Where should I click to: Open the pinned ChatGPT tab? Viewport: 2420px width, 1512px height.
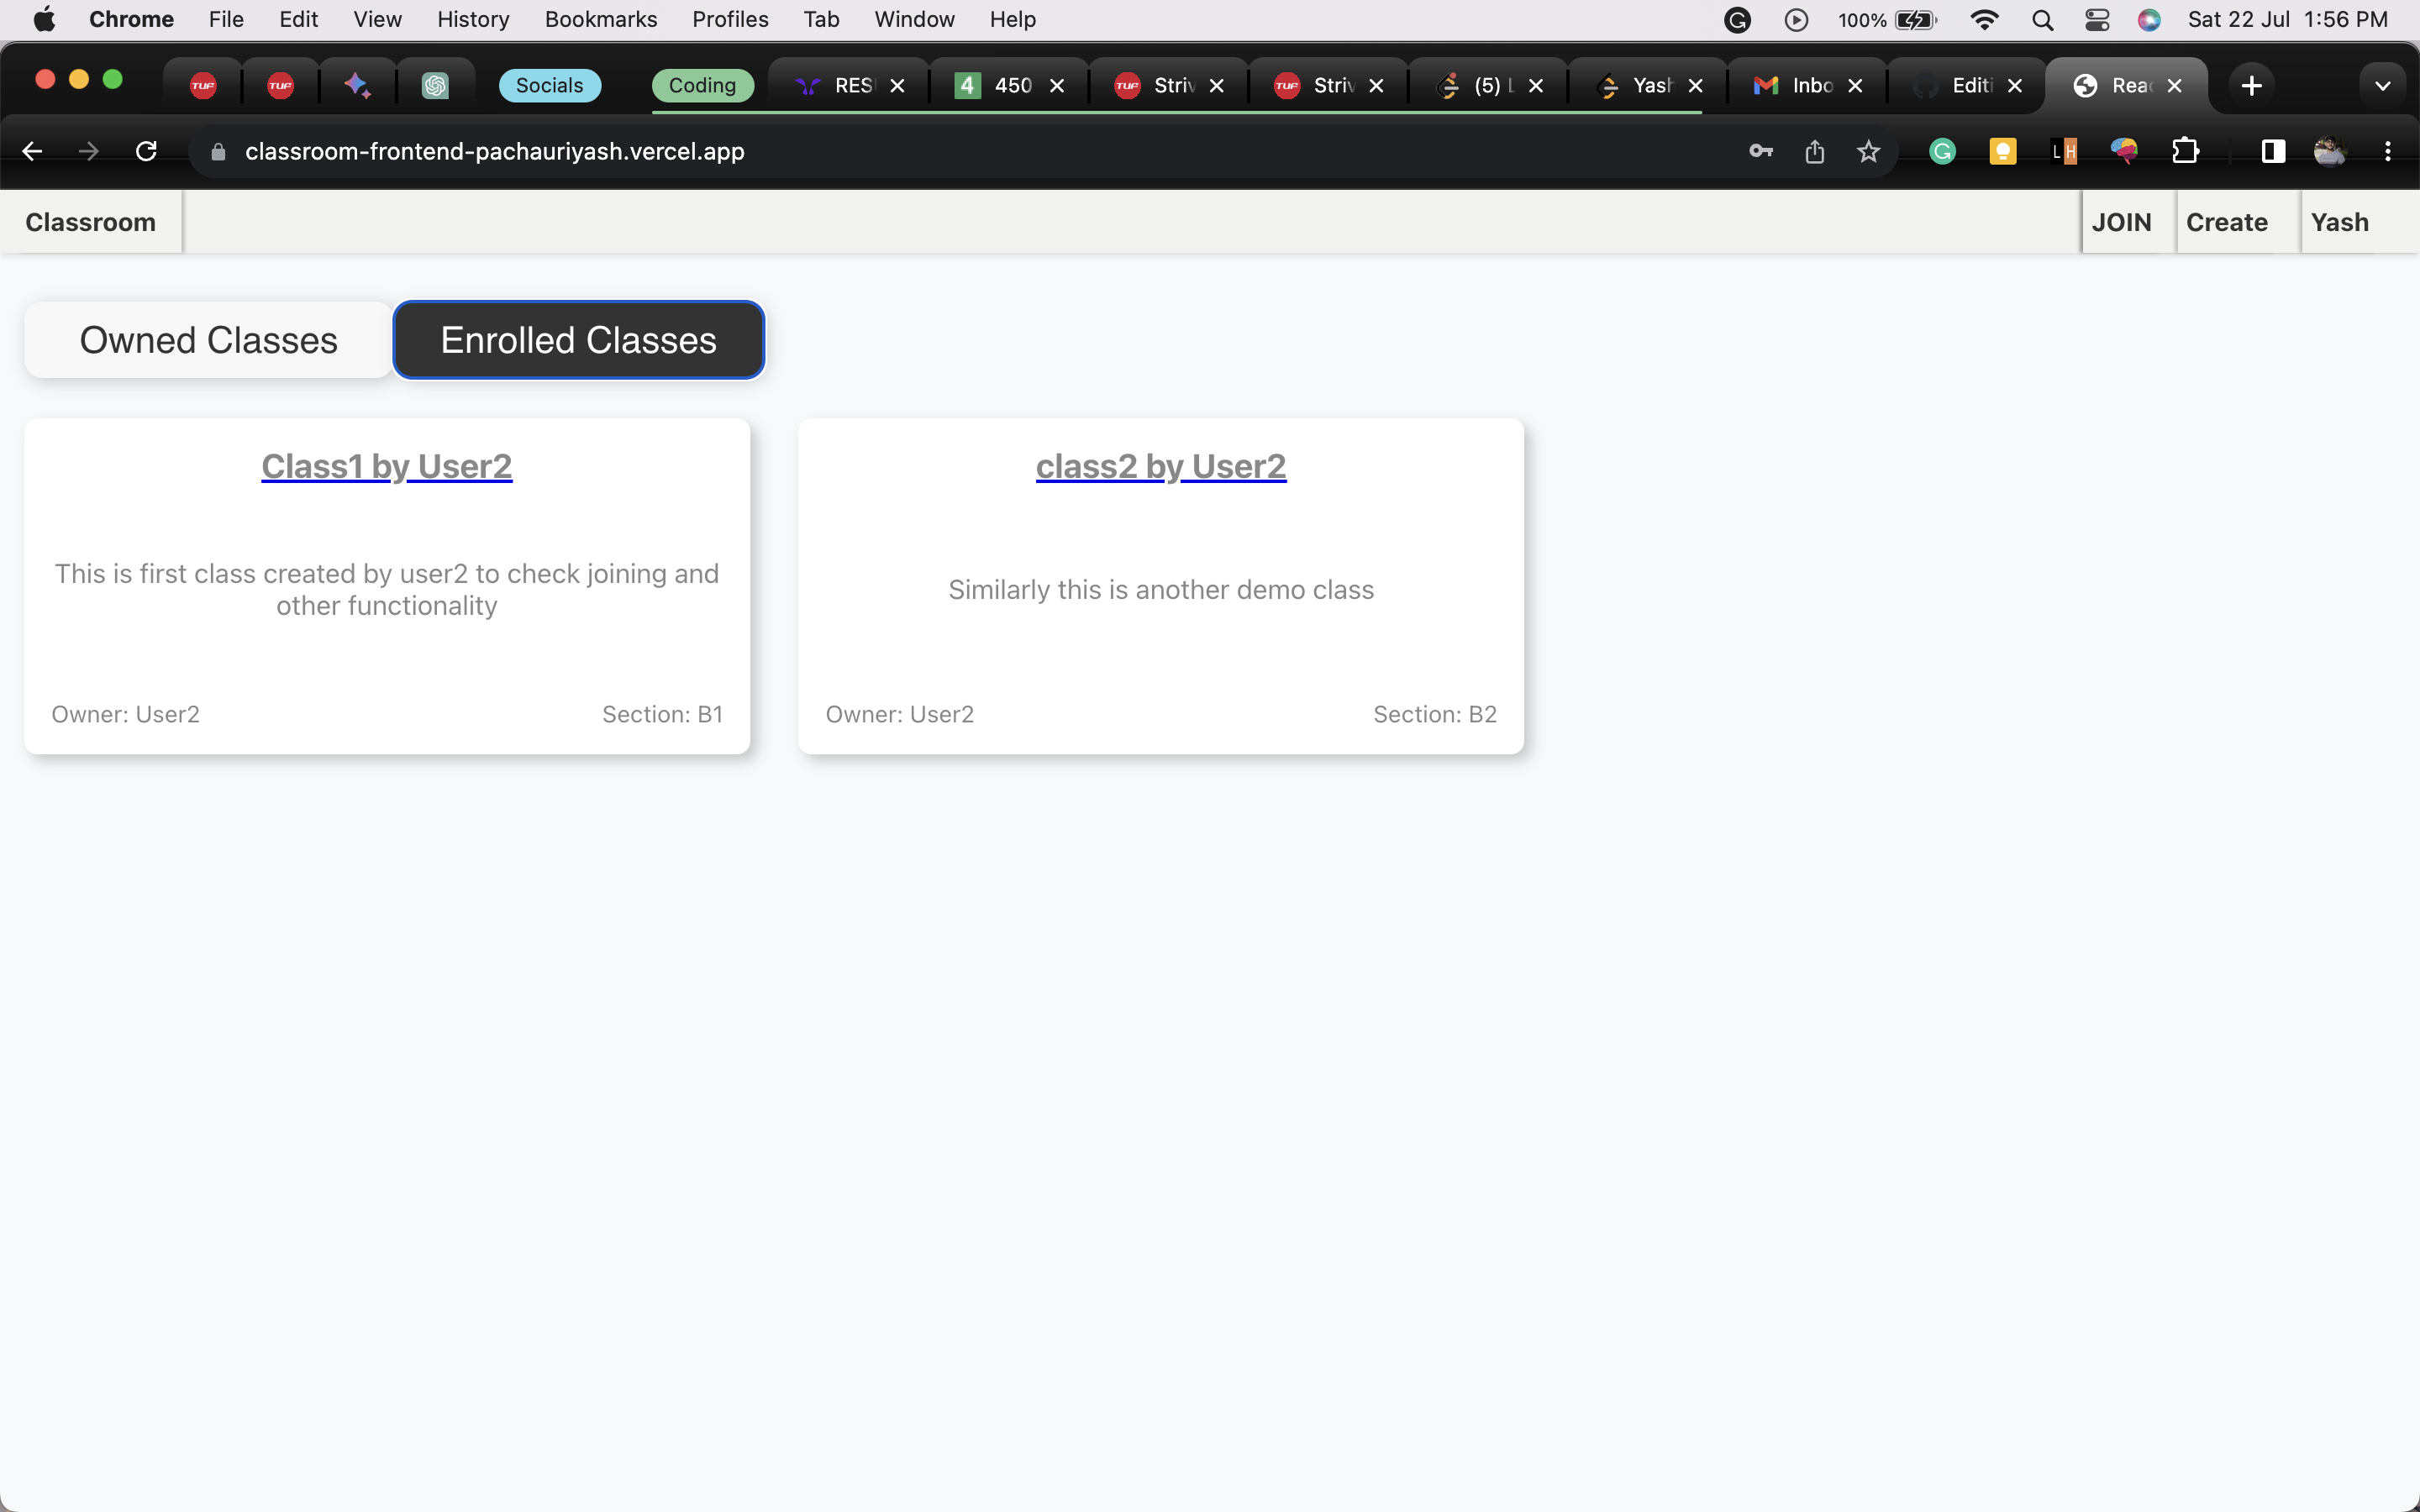coord(435,84)
